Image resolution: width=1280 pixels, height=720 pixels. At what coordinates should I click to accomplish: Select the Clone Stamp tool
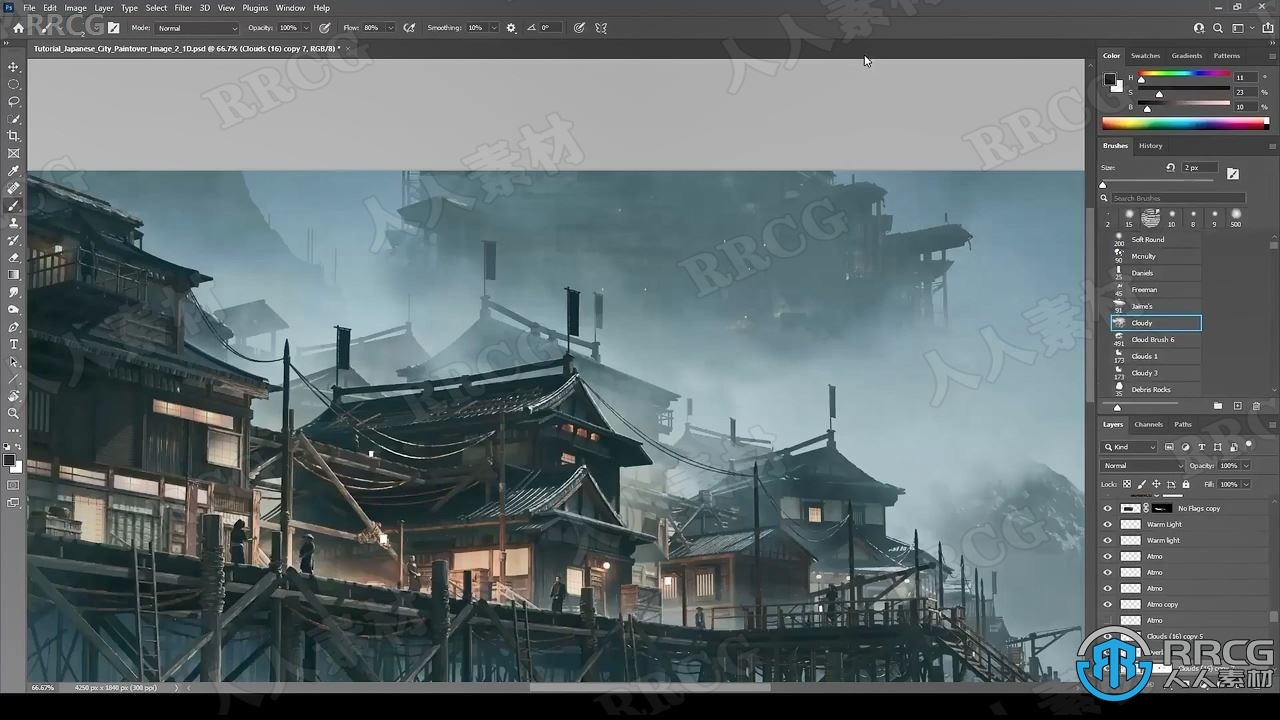pyautogui.click(x=14, y=223)
